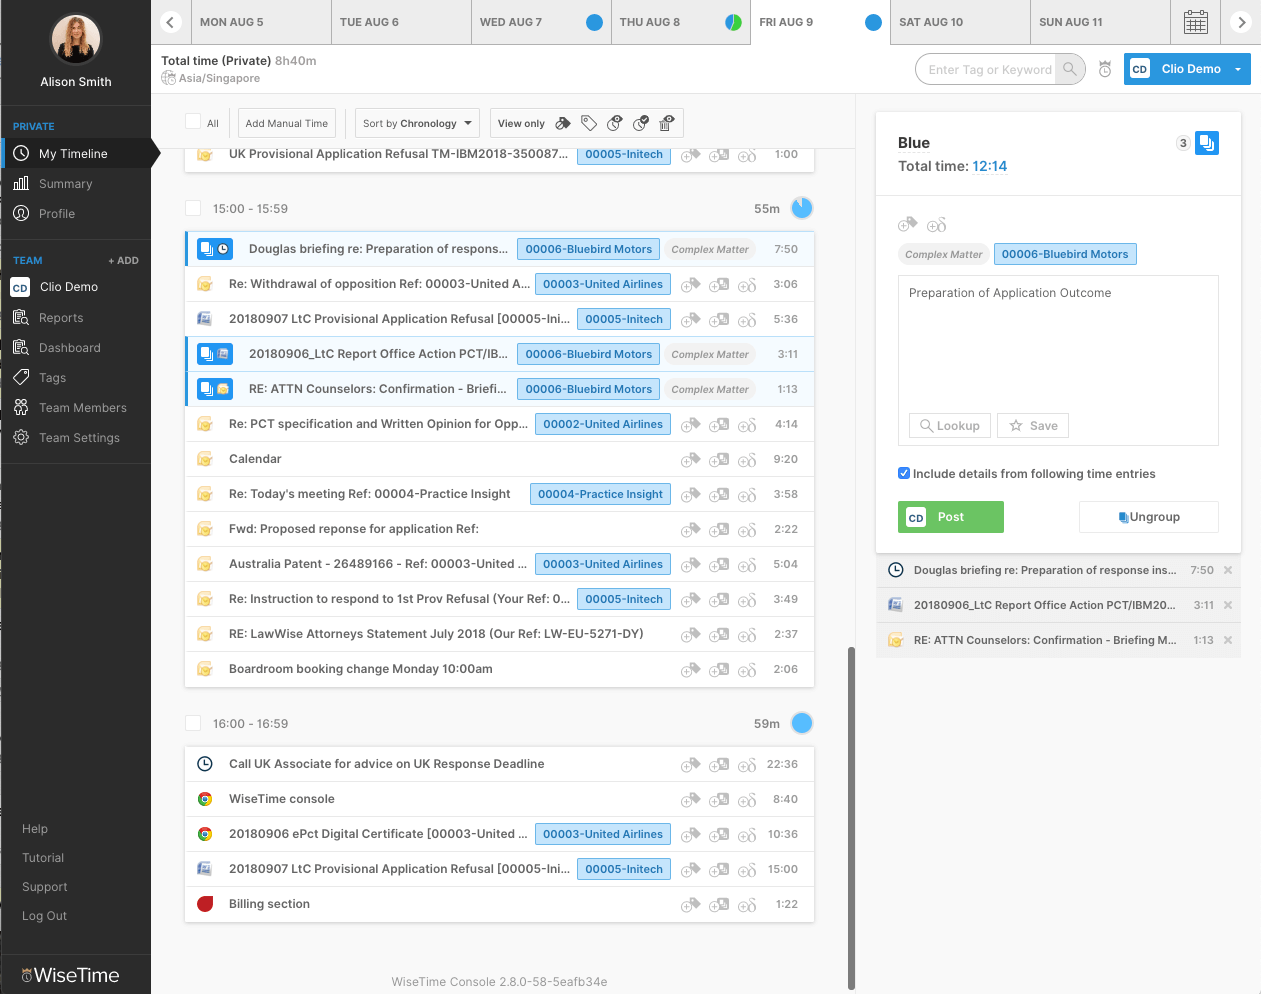Click the green Post button

pos(951,517)
